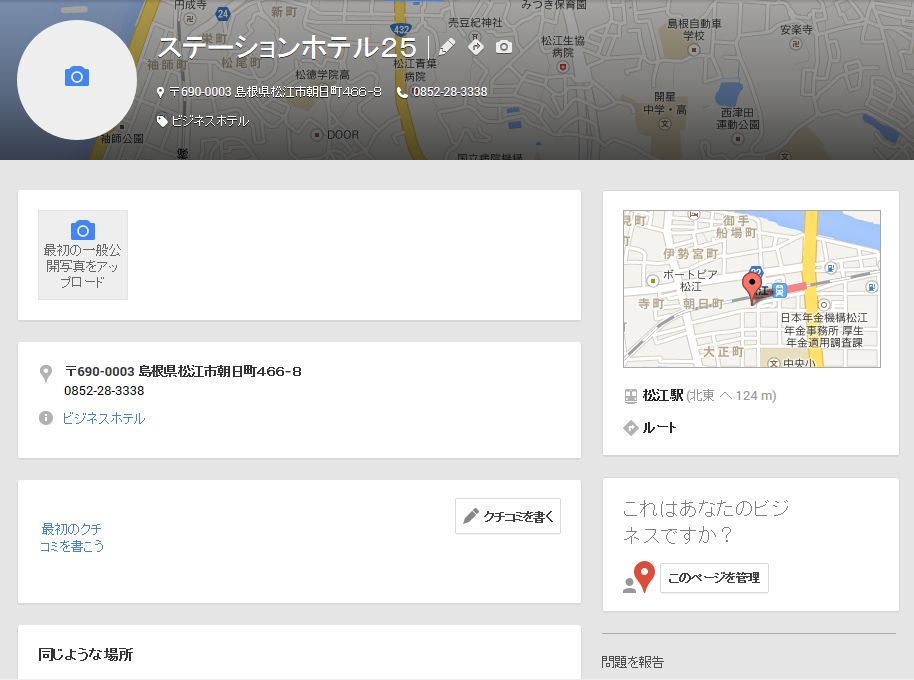The width and height of the screenshot is (914, 680).
Task: Open the ビジネスホテル category link in card
Action: click(104, 418)
